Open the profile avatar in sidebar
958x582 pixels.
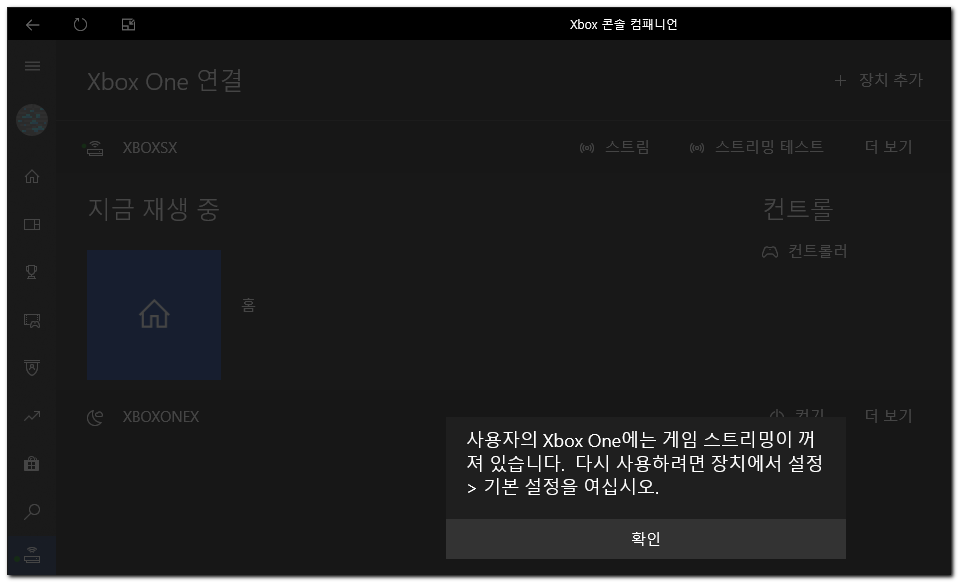[32, 120]
